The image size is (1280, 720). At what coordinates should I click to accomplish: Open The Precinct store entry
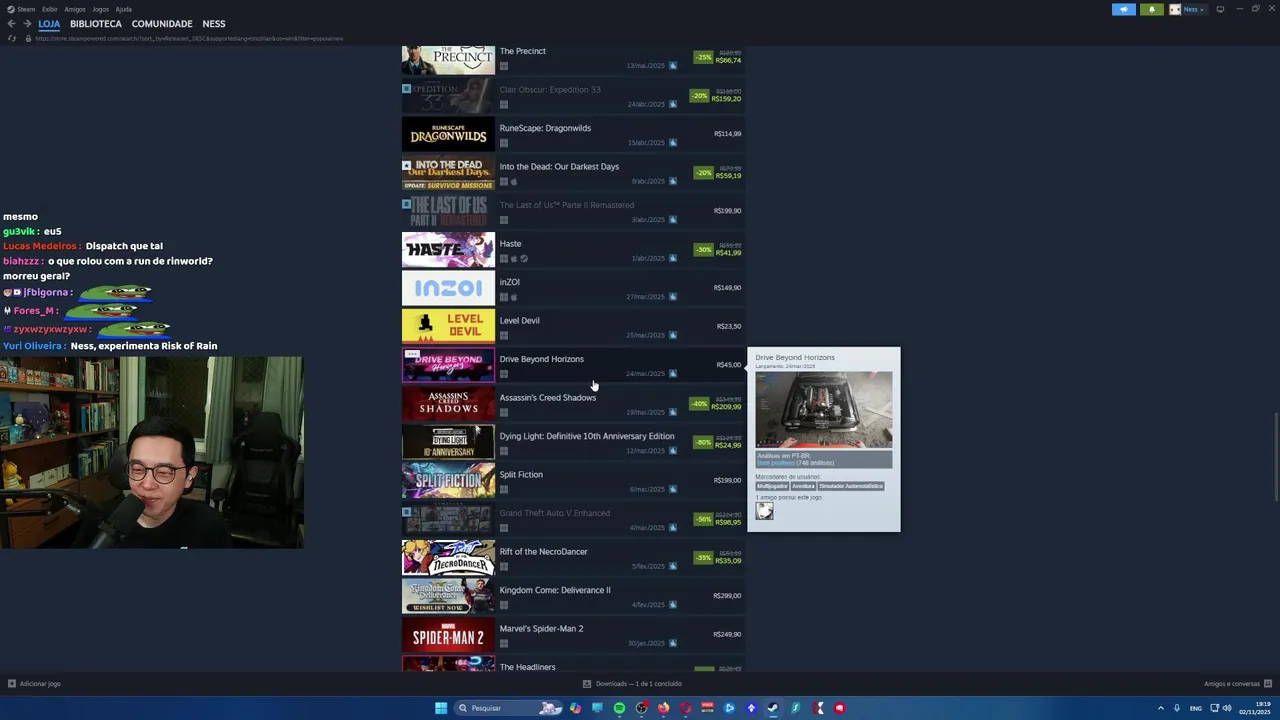pos(571,58)
